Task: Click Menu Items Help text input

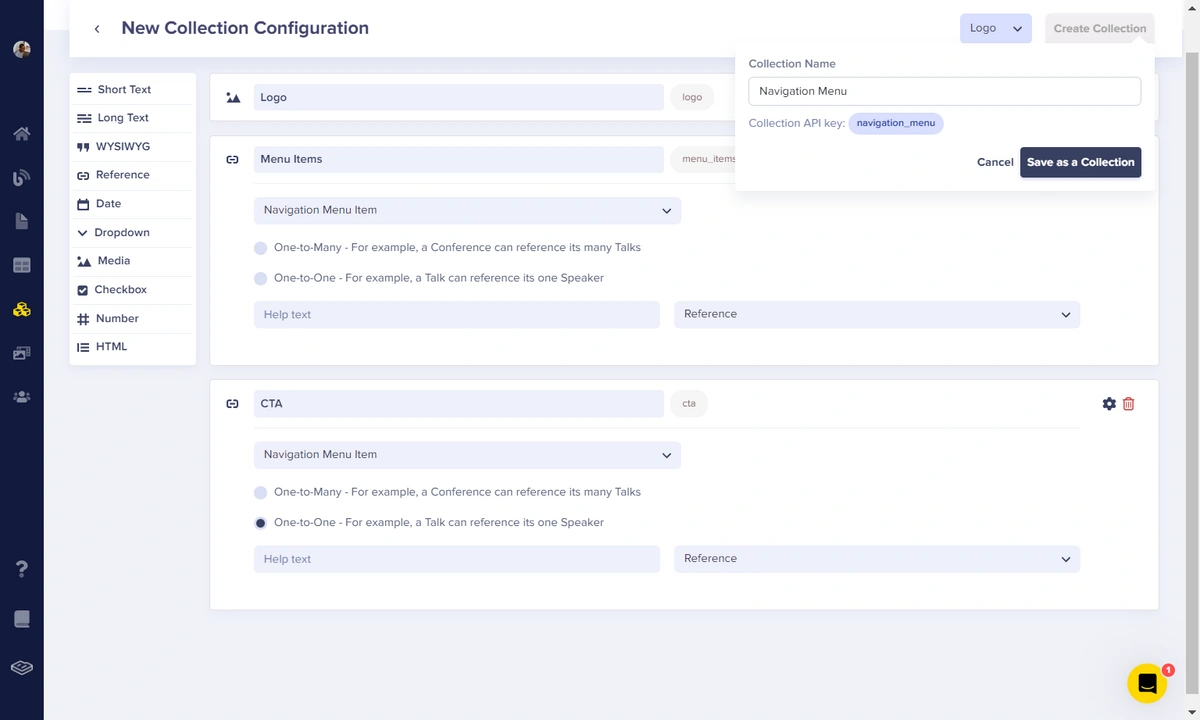Action: (456, 315)
